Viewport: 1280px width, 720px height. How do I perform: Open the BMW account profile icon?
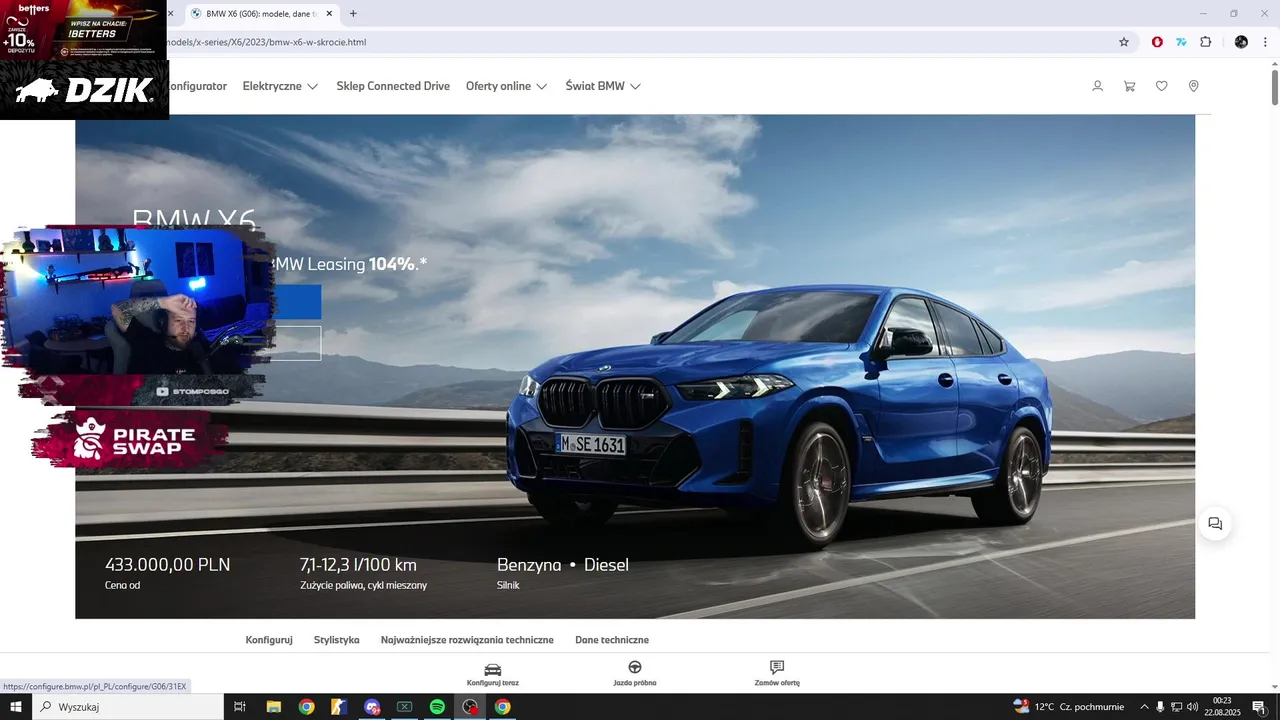pyautogui.click(x=1097, y=86)
